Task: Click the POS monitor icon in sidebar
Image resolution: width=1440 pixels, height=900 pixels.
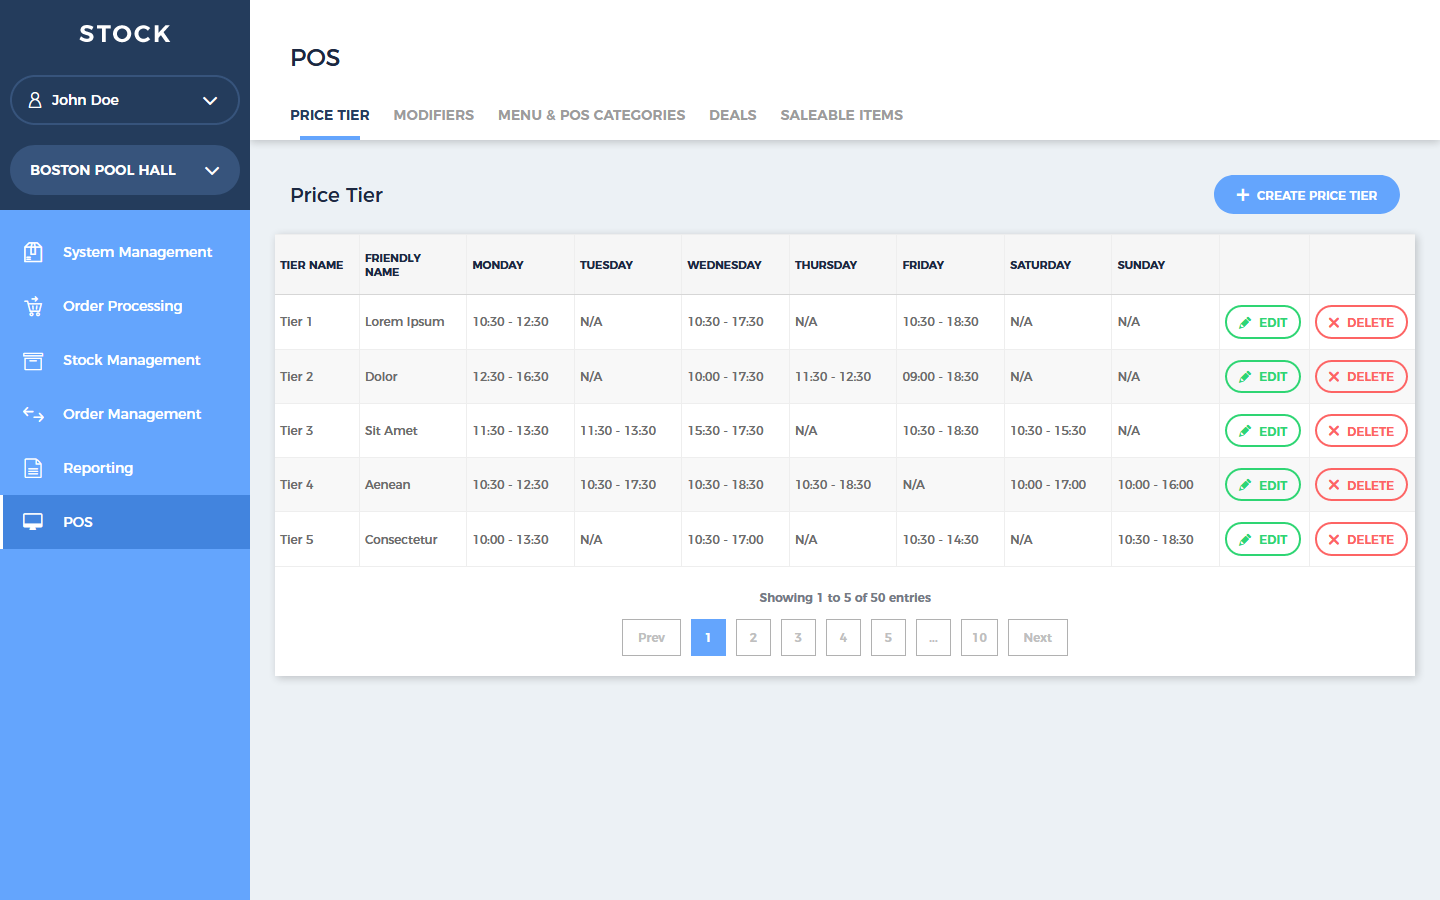Action: (33, 522)
